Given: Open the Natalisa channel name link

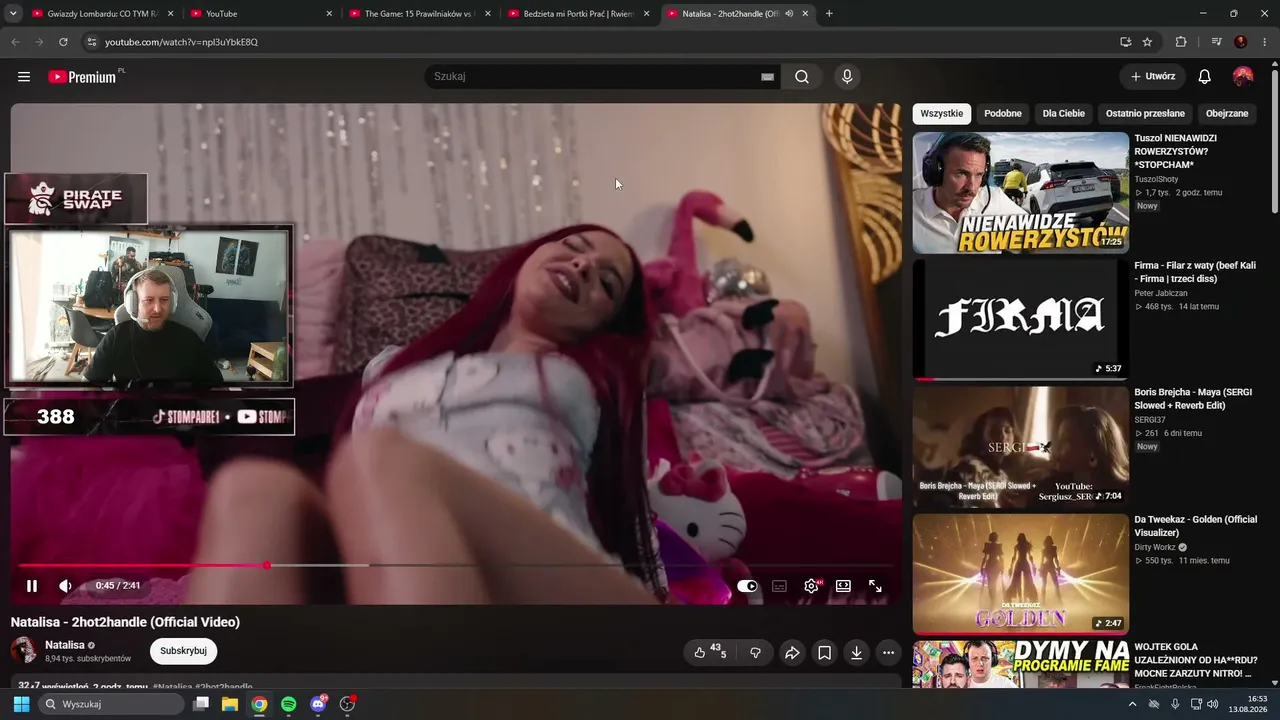Looking at the screenshot, I should tap(65, 645).
